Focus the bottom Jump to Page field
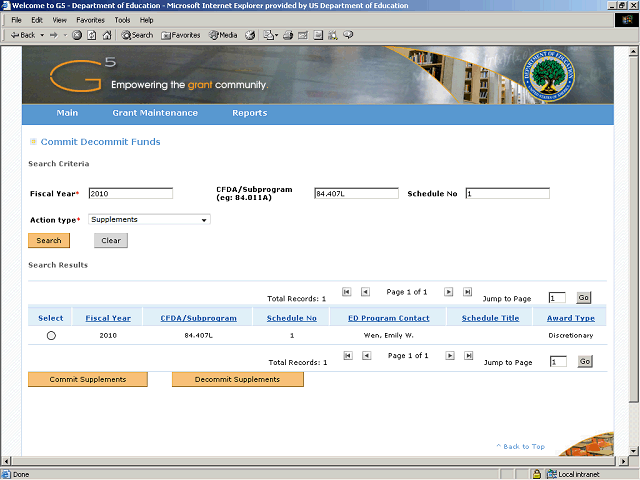 (558, 362)
